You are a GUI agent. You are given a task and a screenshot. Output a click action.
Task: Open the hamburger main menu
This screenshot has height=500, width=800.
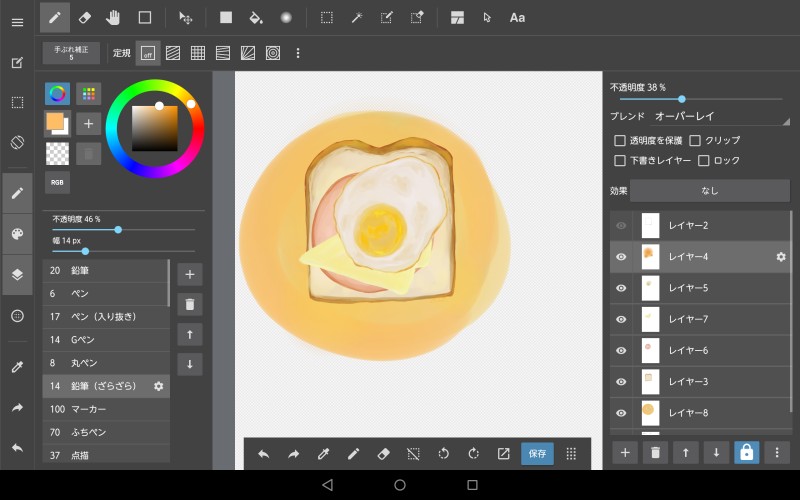coord(17,22)
